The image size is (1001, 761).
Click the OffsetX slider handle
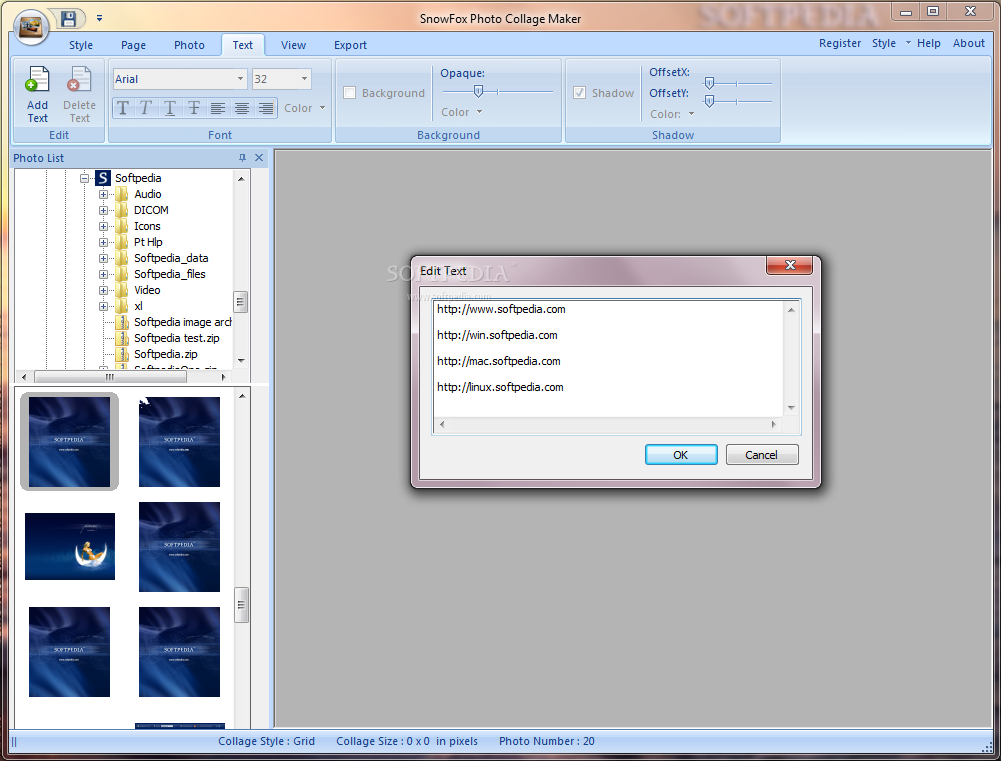click(x=709, y=83)
